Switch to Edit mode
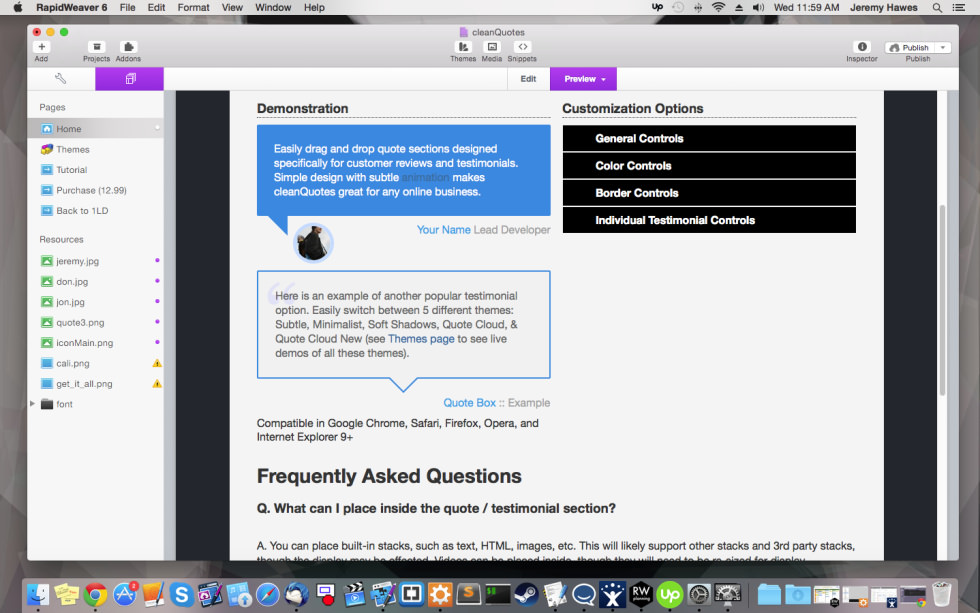The image size is (980, 613). pyautogui.click(x=528, y=79)
